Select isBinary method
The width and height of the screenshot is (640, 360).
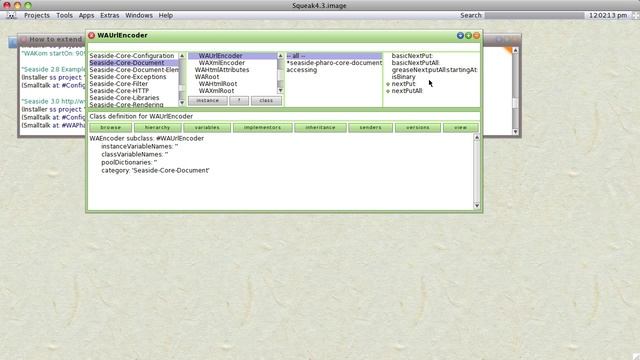point(403,77)
